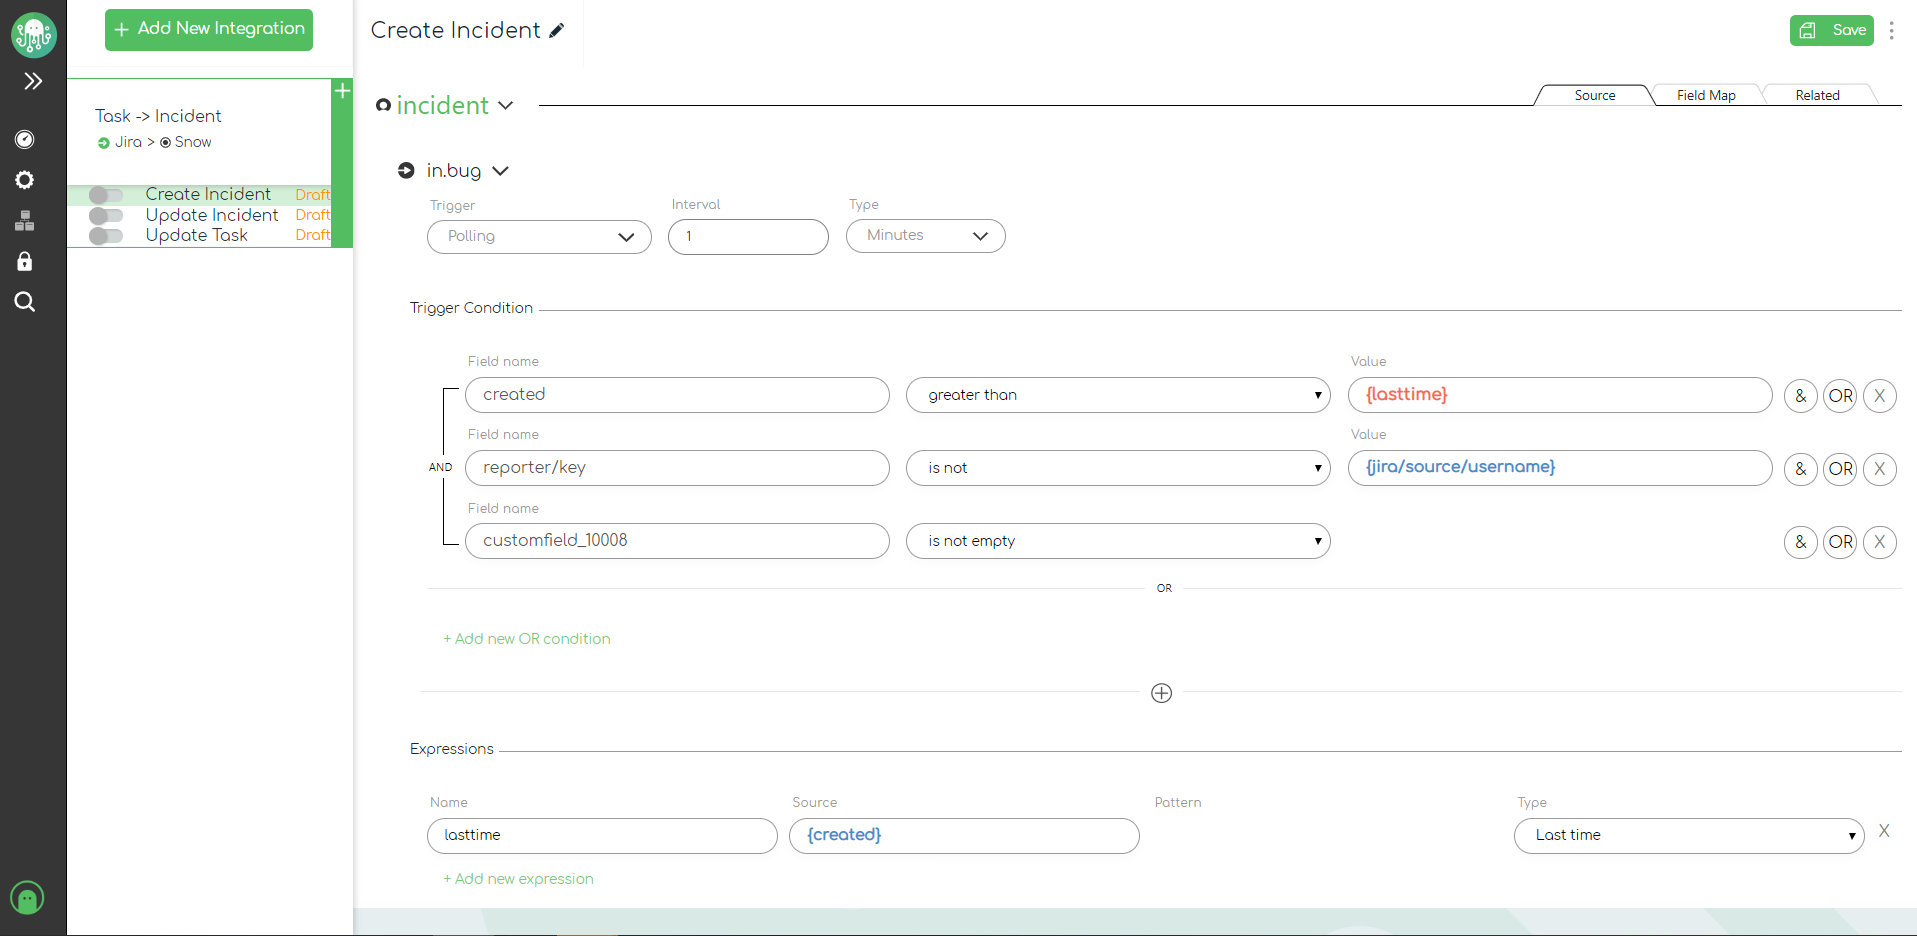Click the circled plus icon below OR conditions
1917x936 pixels.
pyautogui.click(x=1161, y=693)
